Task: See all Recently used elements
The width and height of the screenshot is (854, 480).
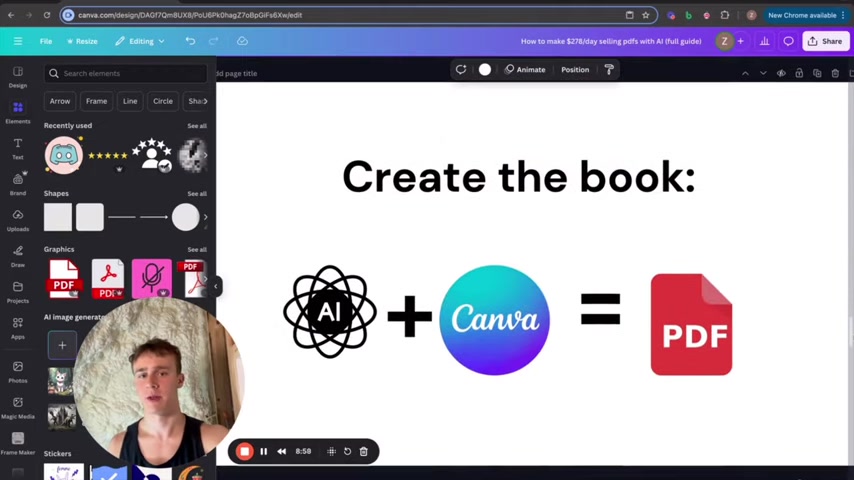Action: 197,126
